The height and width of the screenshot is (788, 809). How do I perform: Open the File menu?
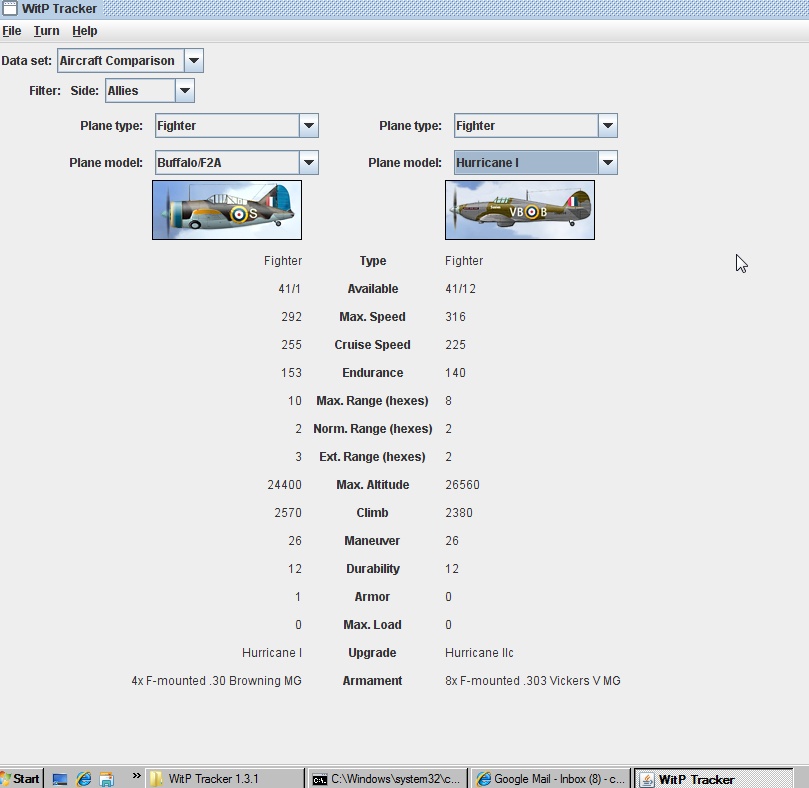tap(11, 31)
